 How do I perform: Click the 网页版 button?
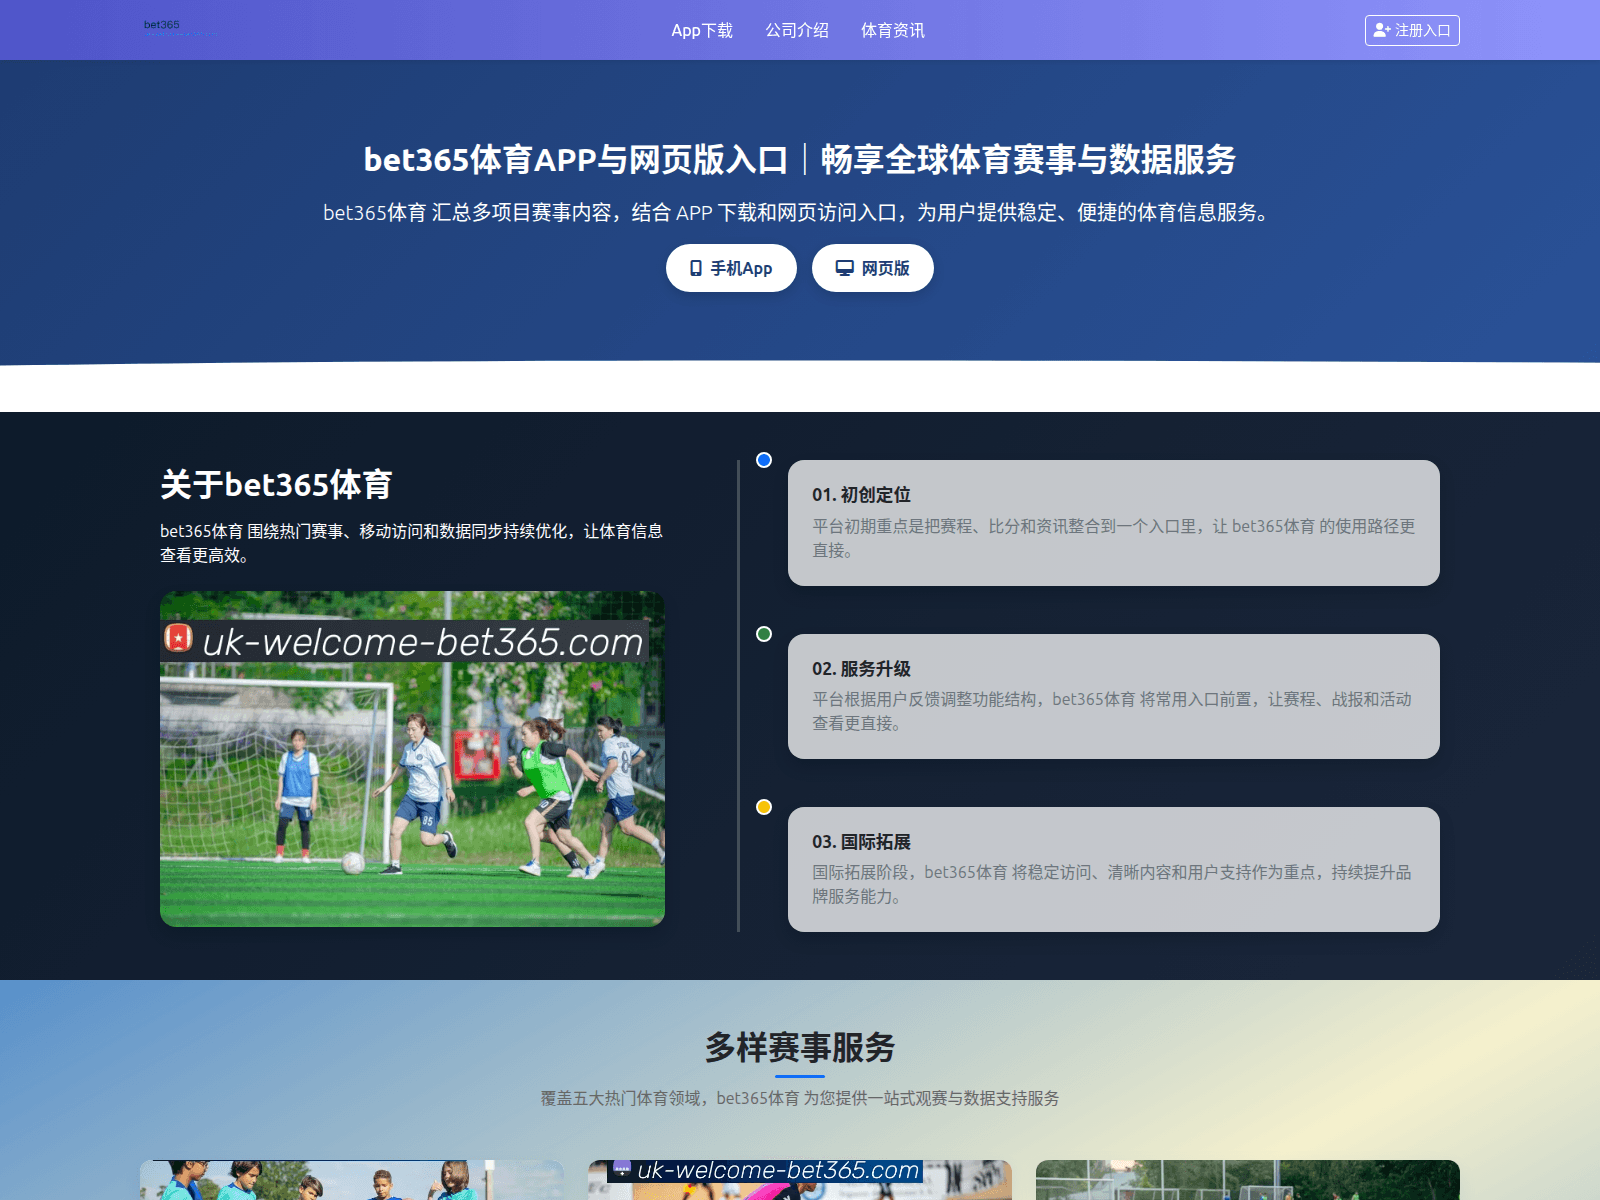point(873,268)
